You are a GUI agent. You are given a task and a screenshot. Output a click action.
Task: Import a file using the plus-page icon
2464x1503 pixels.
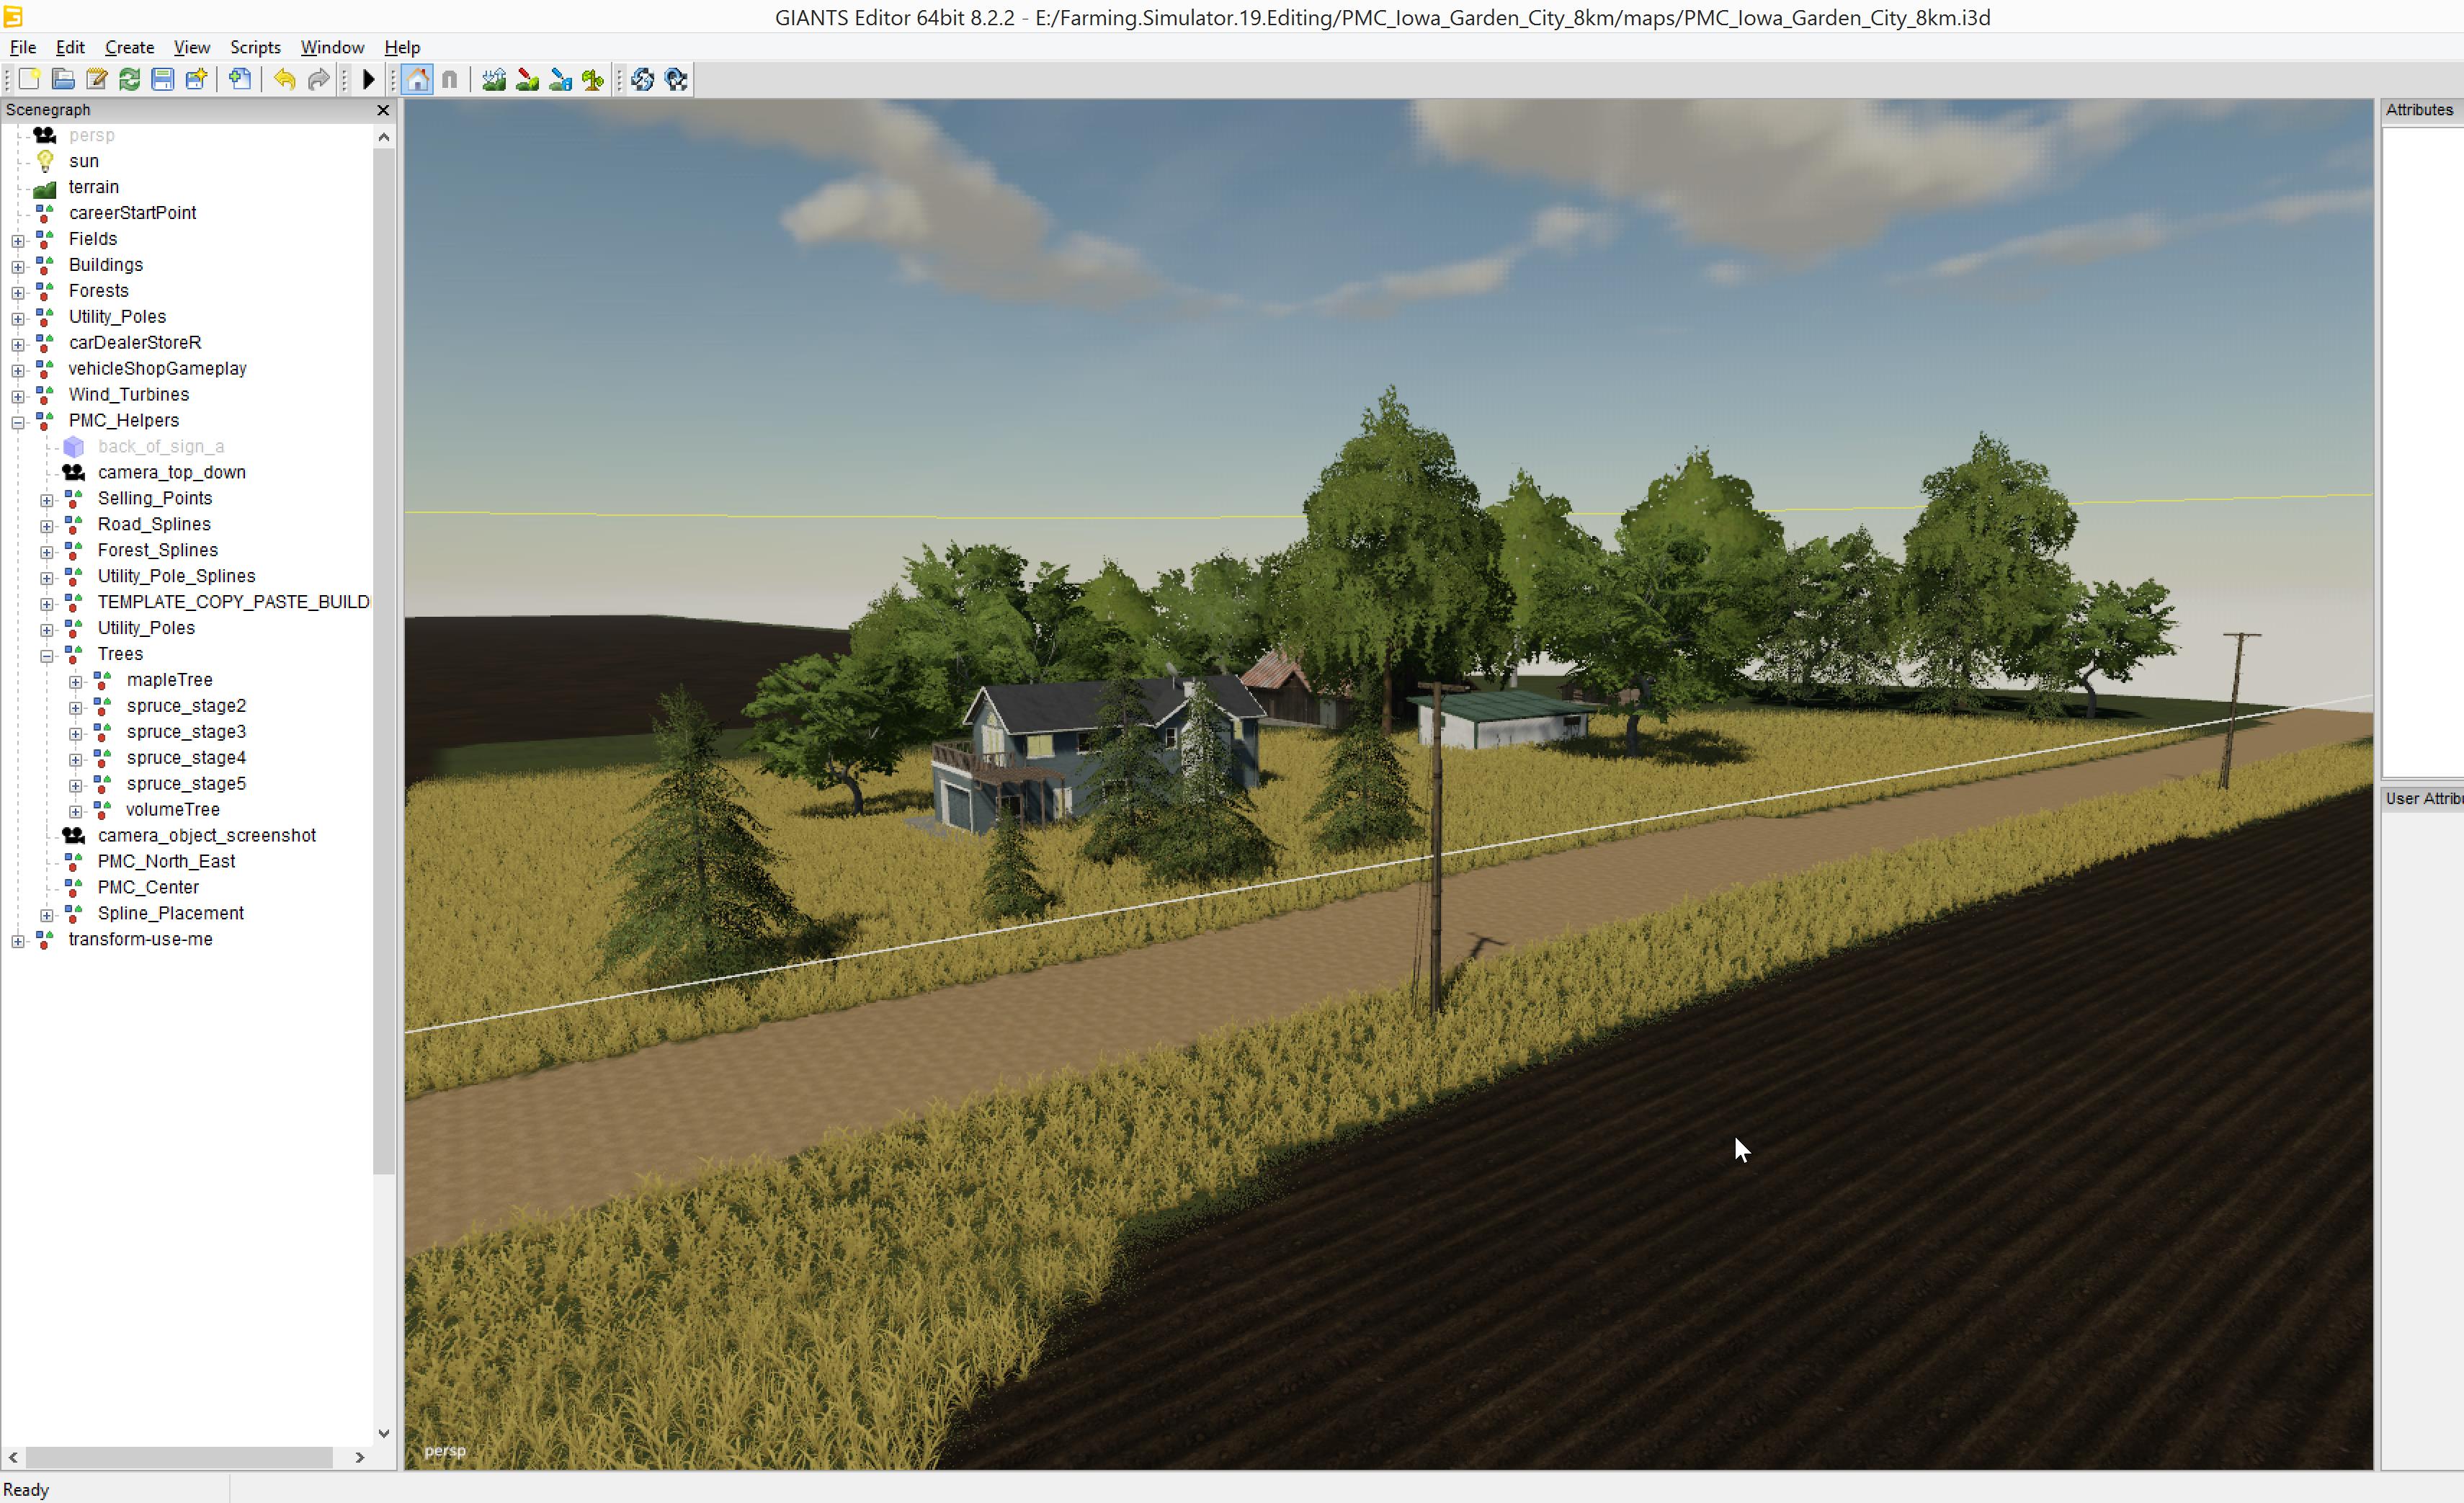click(x=239, y=79)
